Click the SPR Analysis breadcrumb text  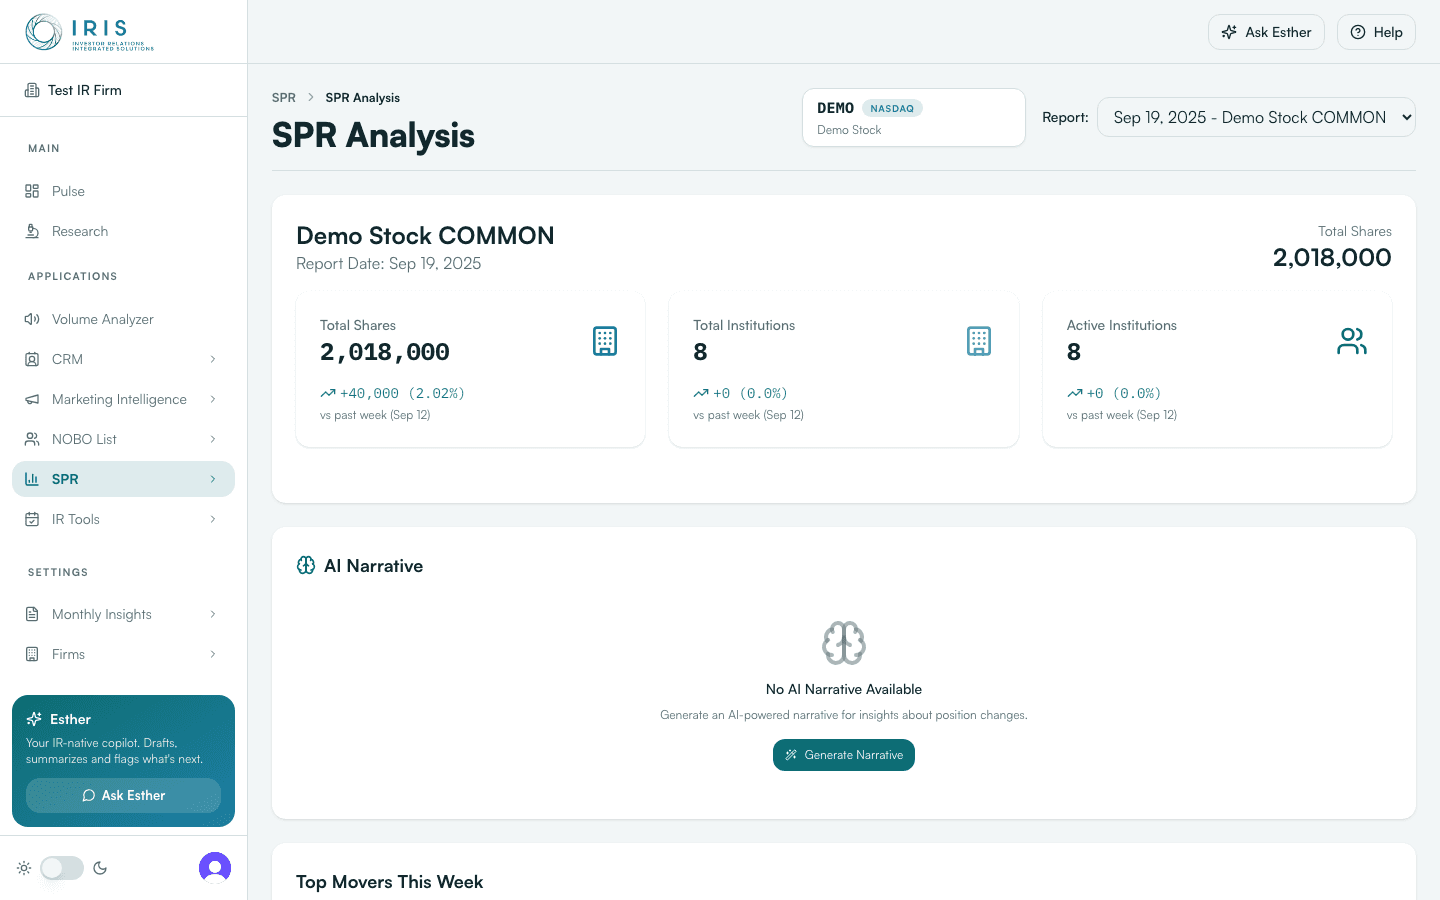[x=363, y=97]
